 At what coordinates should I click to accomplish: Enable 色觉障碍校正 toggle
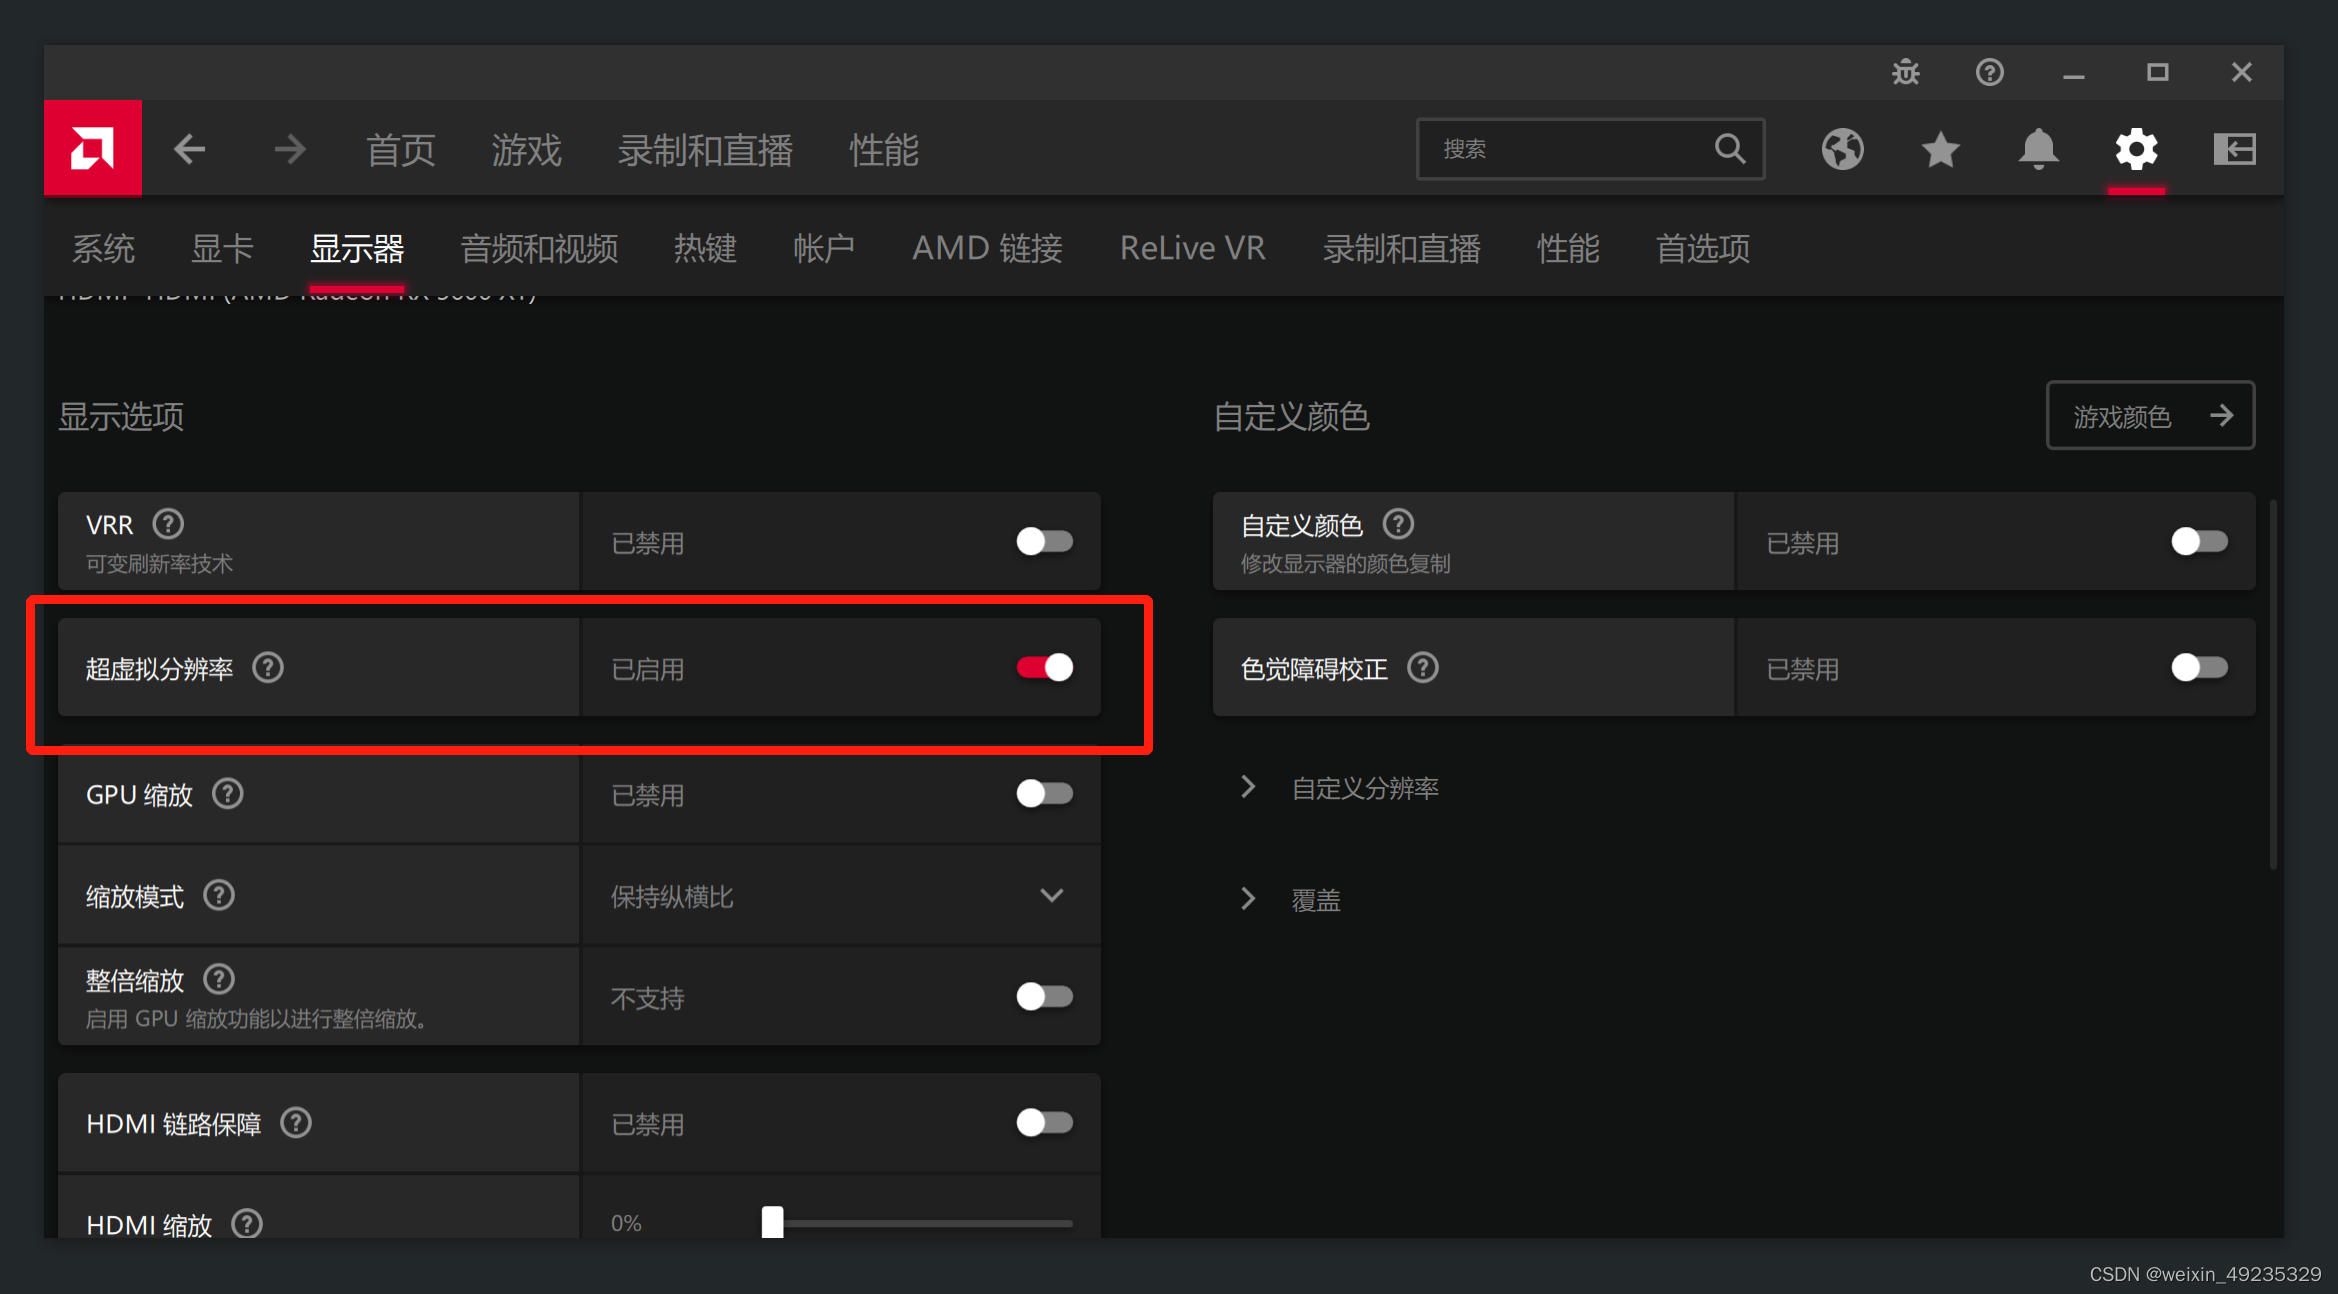tap(2198, 667)
